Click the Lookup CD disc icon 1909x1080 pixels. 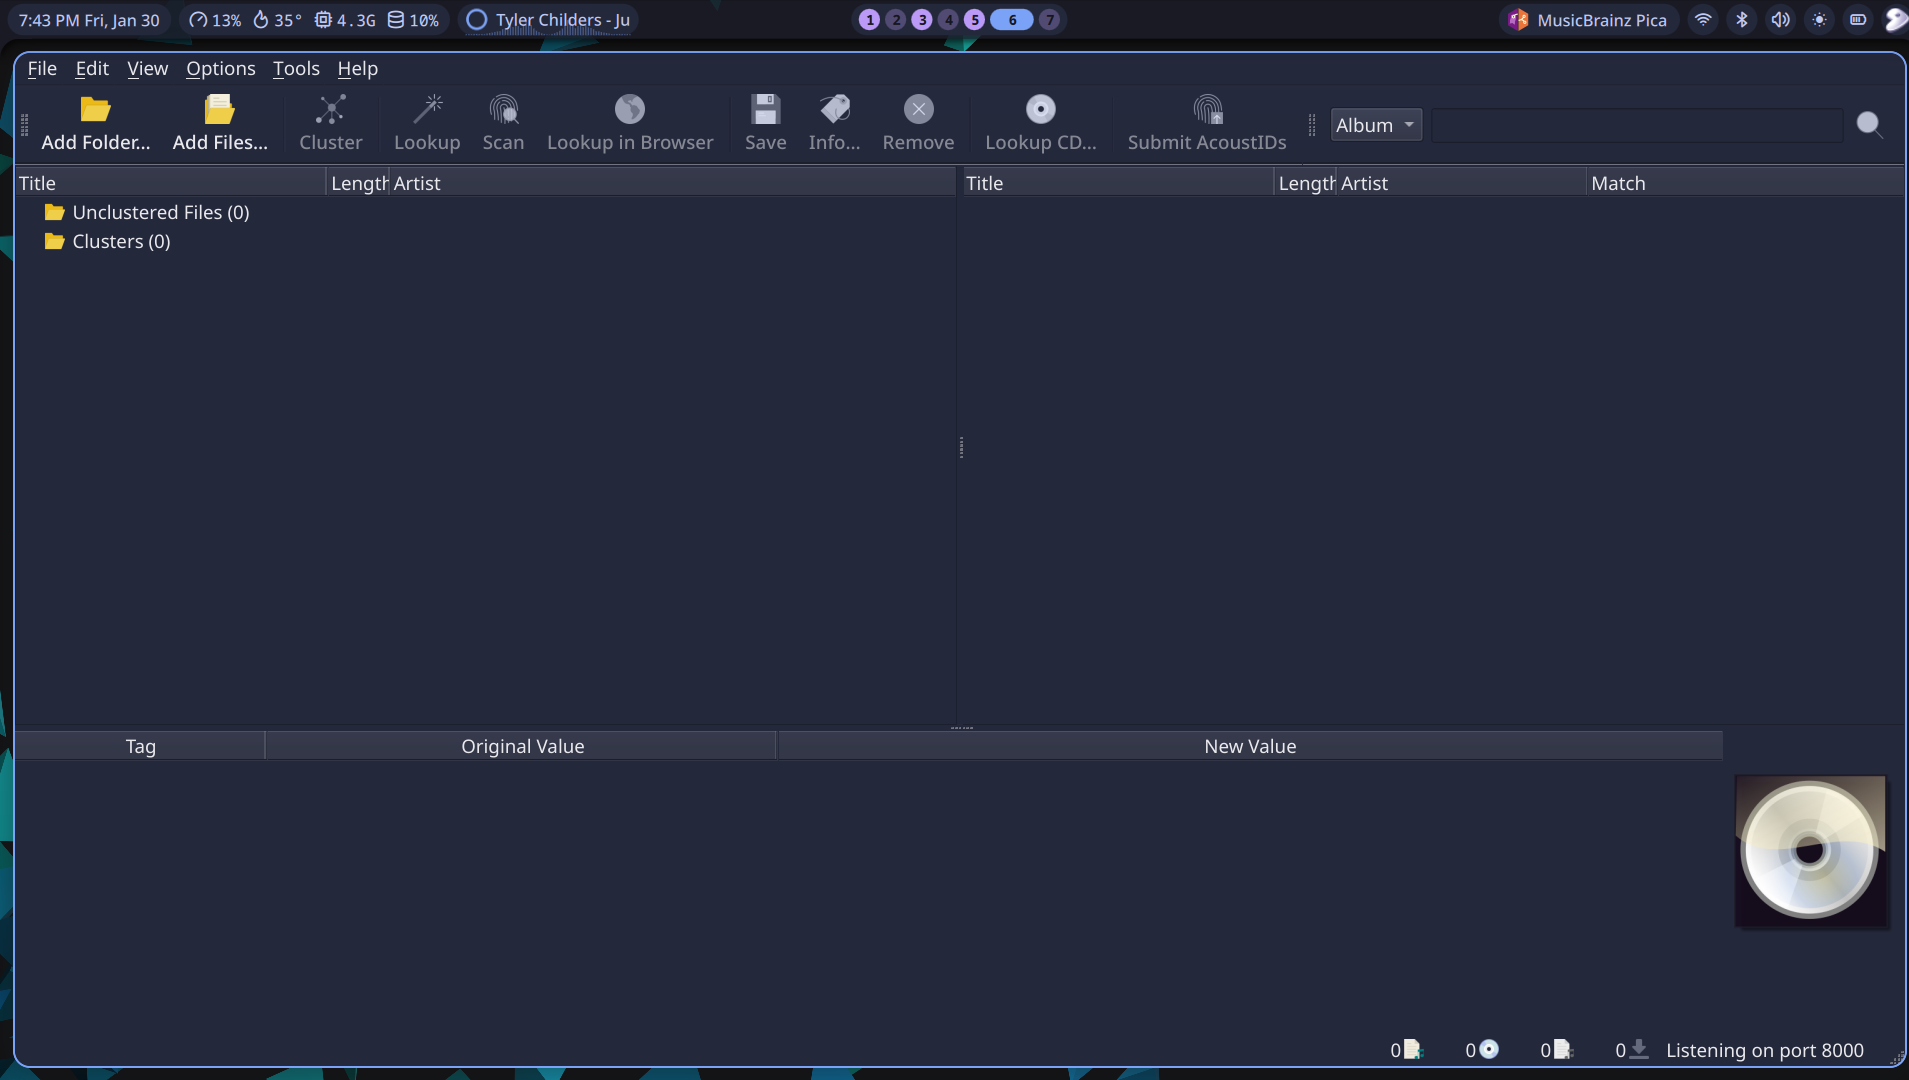point(1040,110)
